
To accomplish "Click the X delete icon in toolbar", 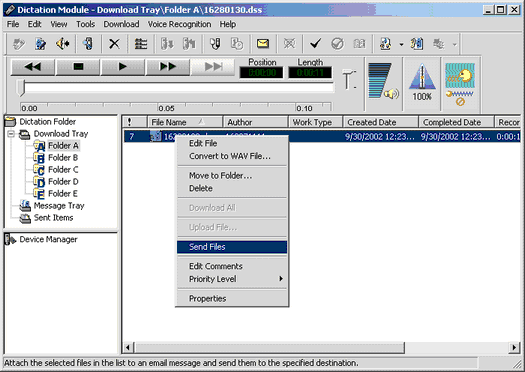I will [x=115, y=44].
